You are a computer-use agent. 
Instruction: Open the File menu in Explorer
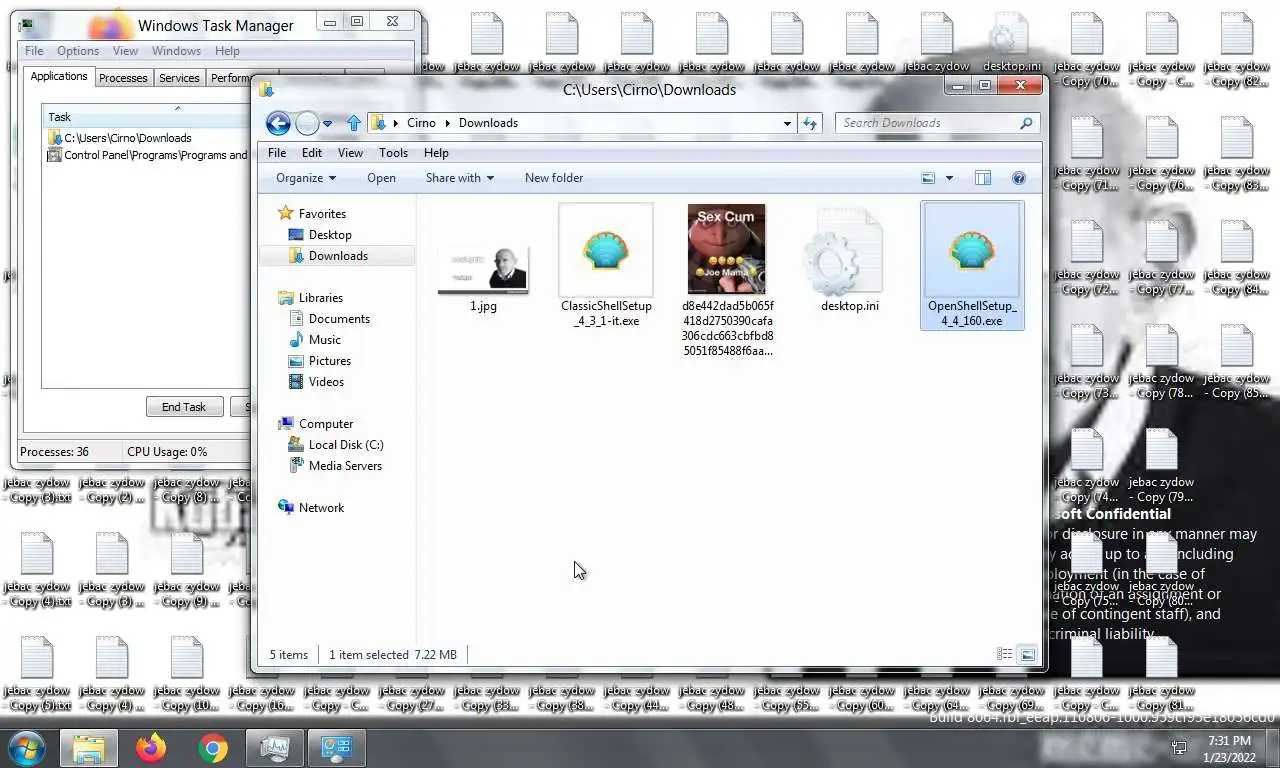click(277, 153)
